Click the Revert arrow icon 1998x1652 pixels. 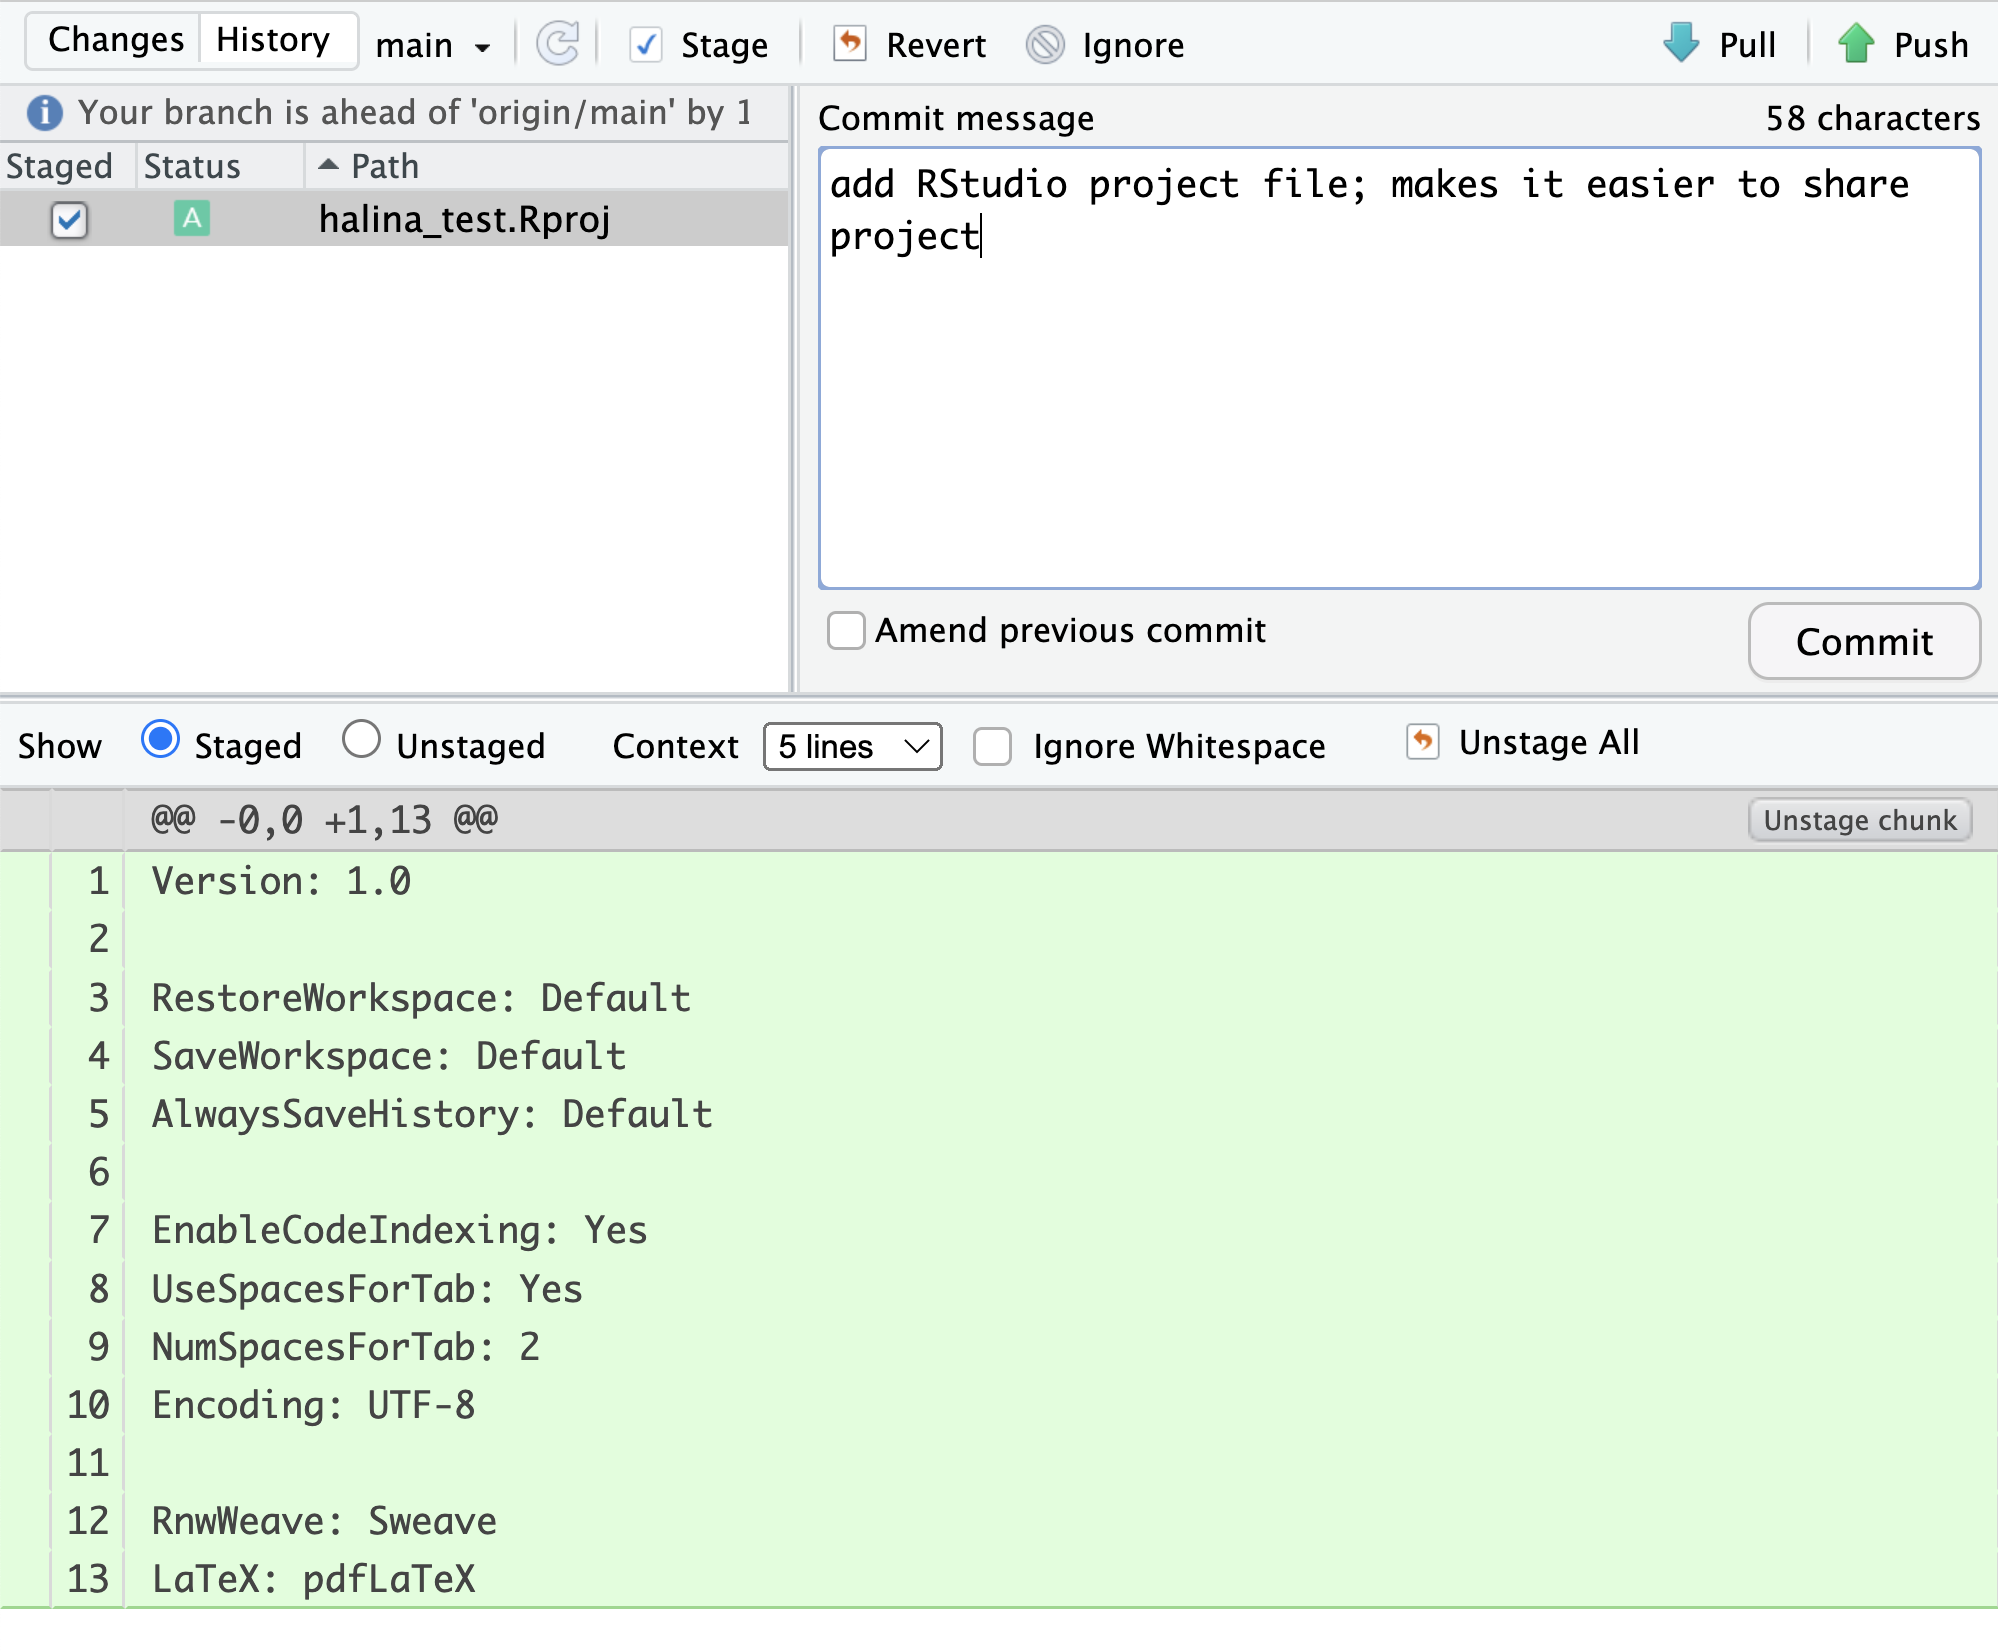849,44
